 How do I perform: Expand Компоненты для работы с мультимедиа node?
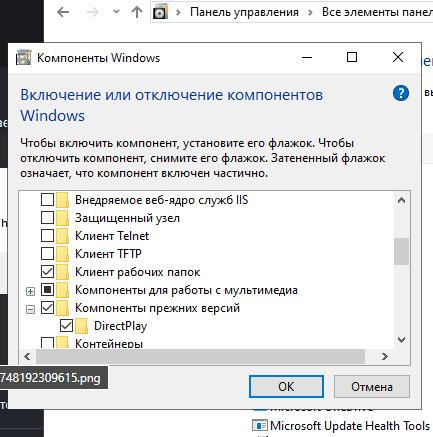pyautogui.click(x=30, y=291)
